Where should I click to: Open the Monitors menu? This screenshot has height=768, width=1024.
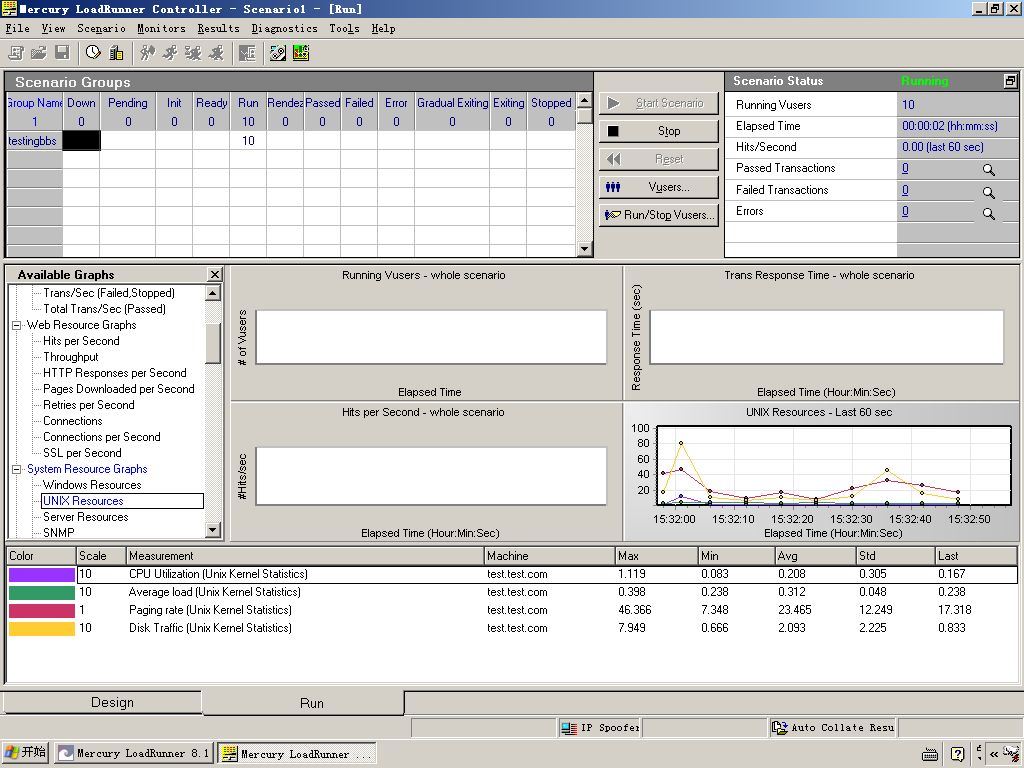(x=161, y=29)
